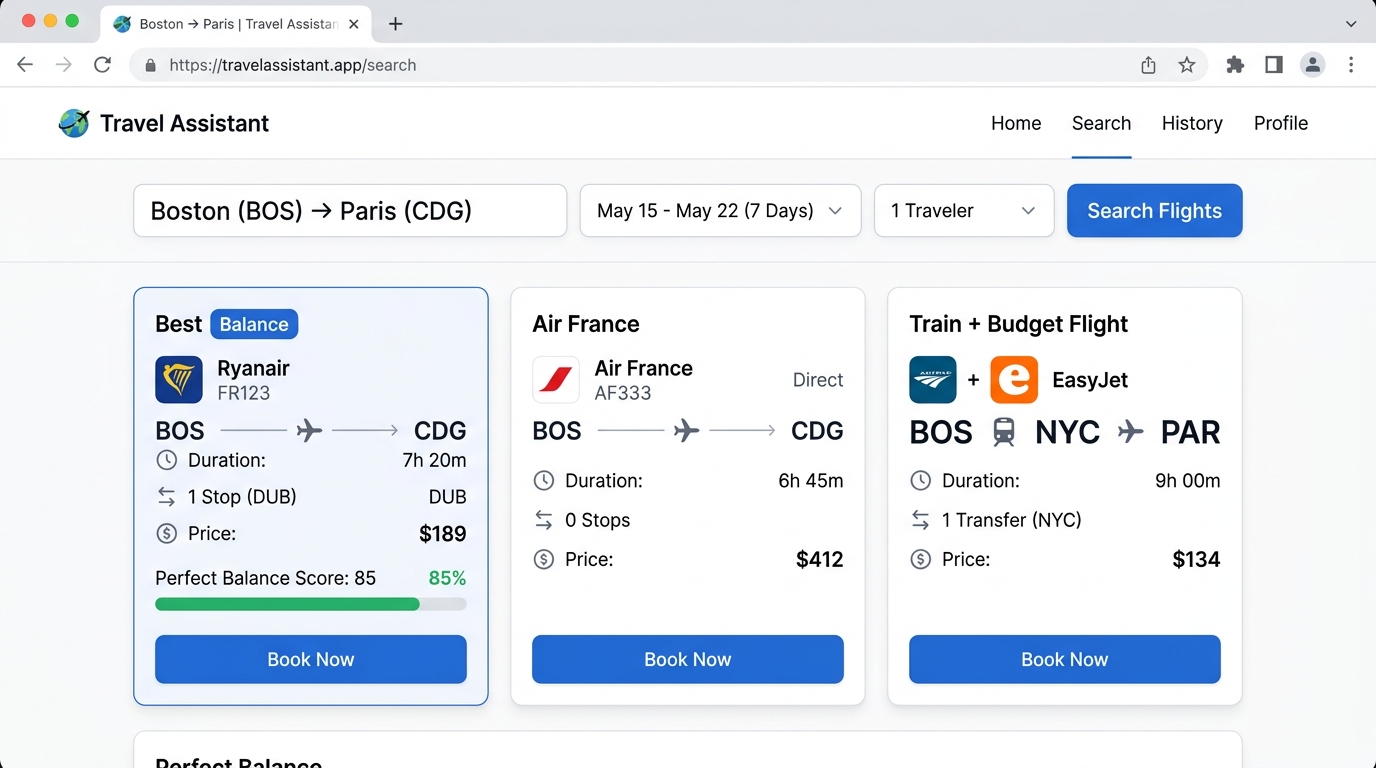
Task: Toggle the browser side panel icon
Action: pos(1274,65)
